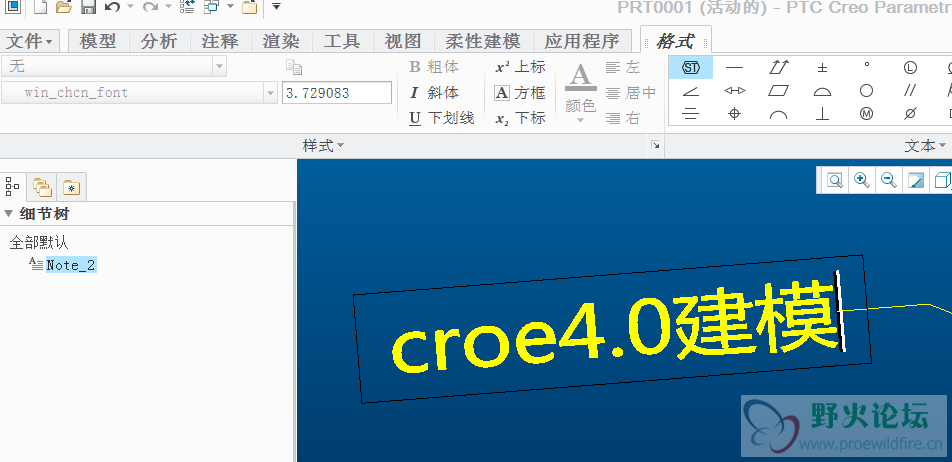Insert the circularity circle symbol
952x462 pixels.
click(x=866, y=91)
